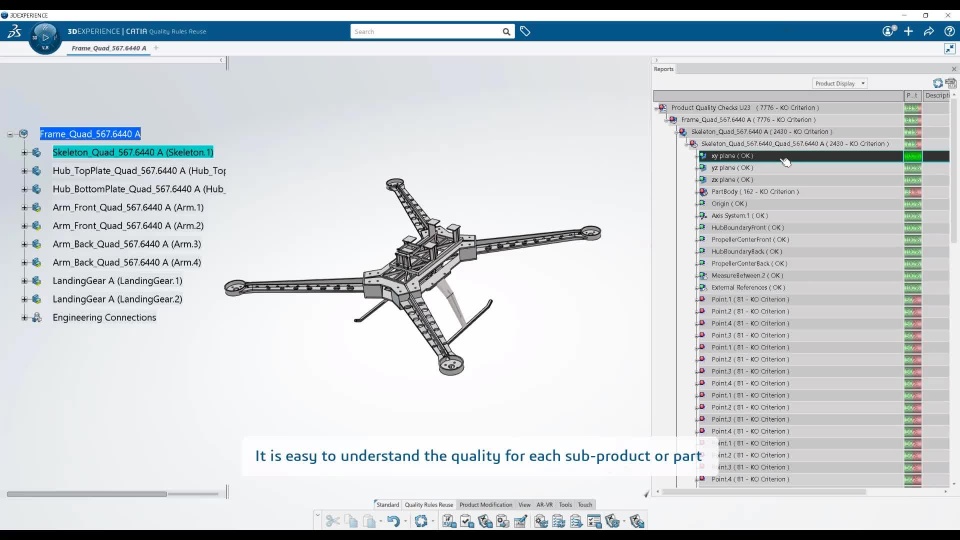Collapse the Frame_Quad_567.6440 A root node
This screenshot has height=540, width=960.
tap(10, 134)
